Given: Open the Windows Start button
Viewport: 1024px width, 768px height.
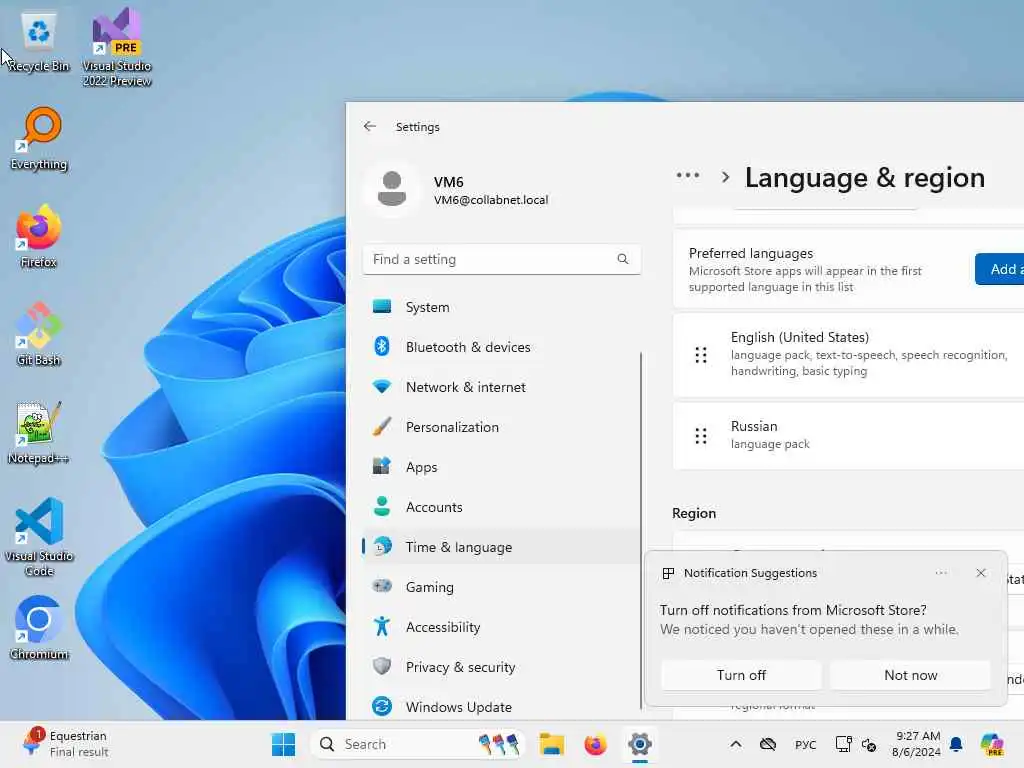Looking at the screenshot, I should click(x=283, y=744).
